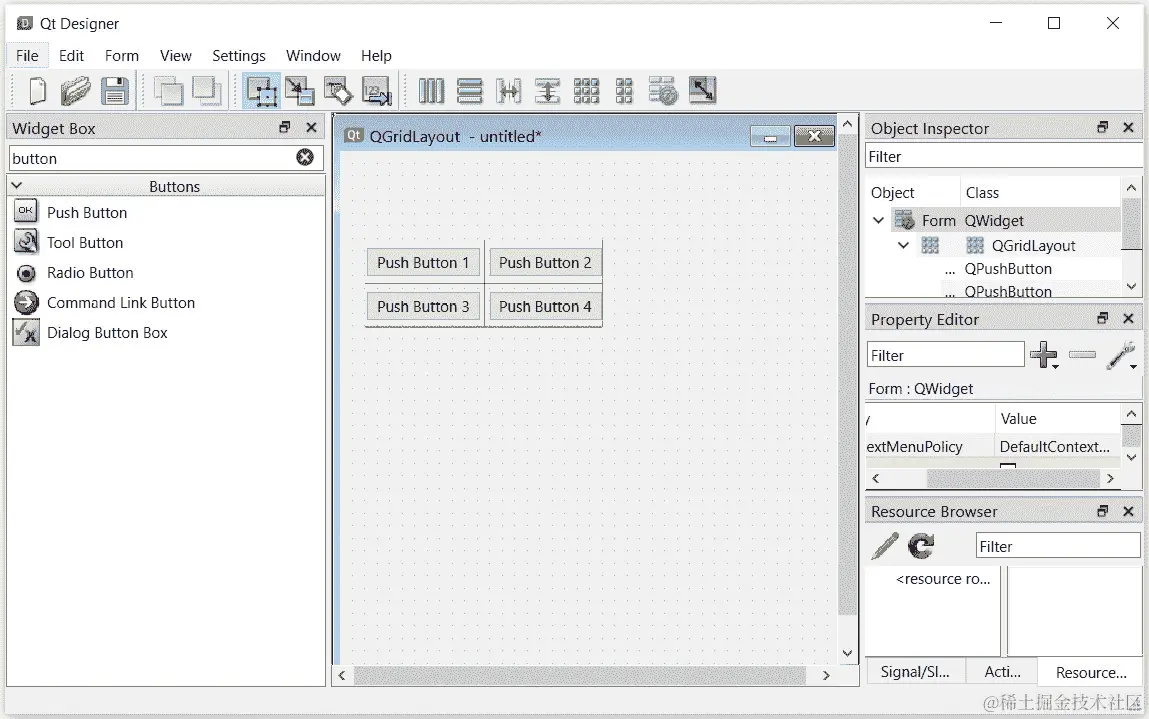The width and height of the screenshot is (1149, 719).
Task: Remove dynamic property with minus icon
Action: point(1082,355)
